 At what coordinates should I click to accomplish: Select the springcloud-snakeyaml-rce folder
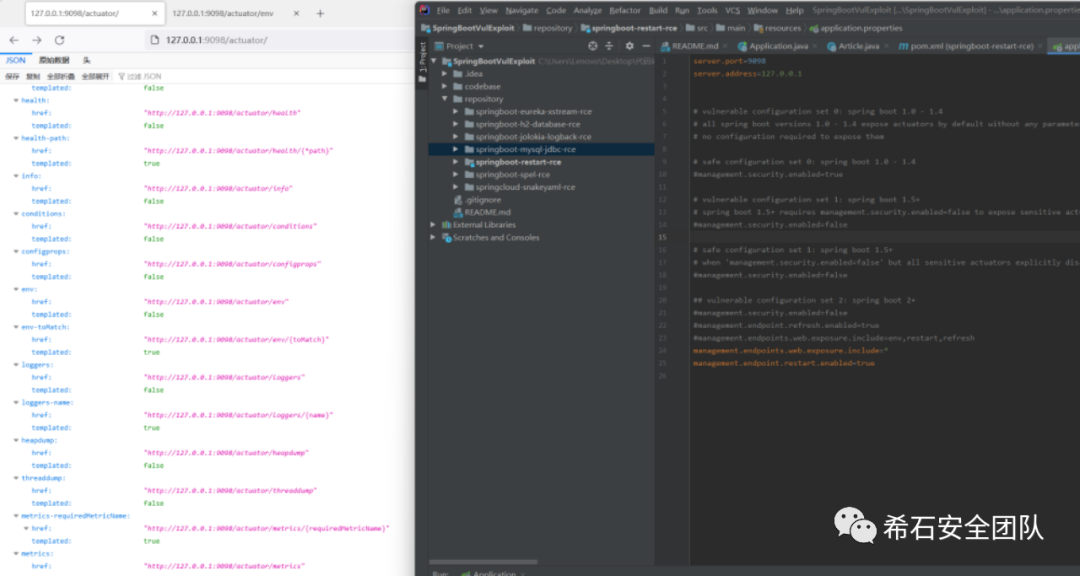pos(525,187)
